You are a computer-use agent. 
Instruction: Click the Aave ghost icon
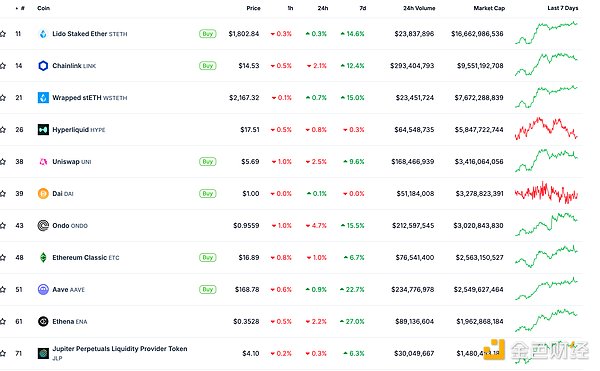point(43,290)
